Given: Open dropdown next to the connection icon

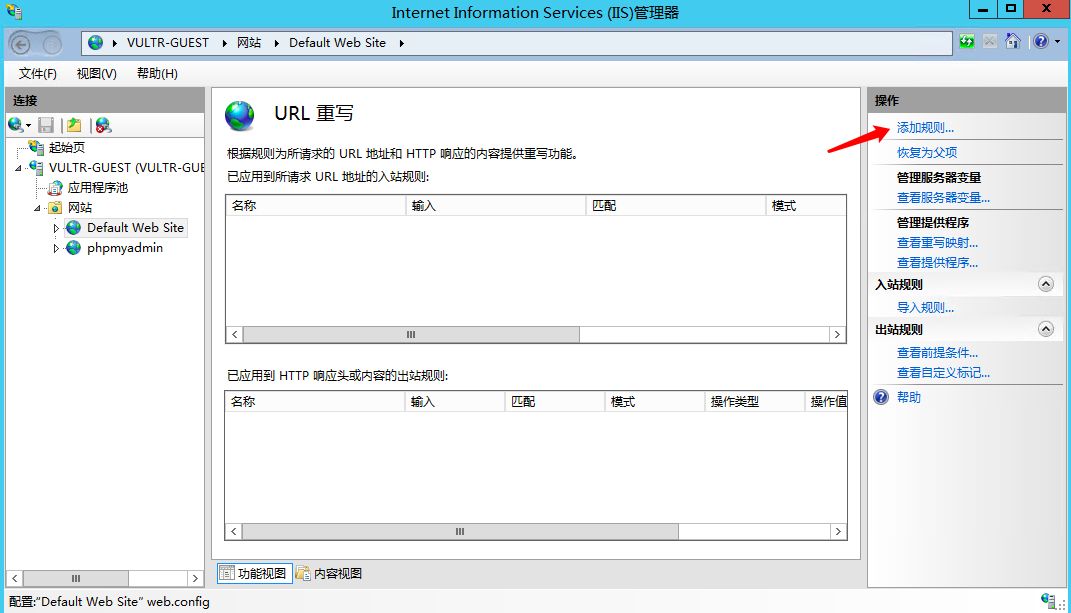Looking at the screenshot, I should pyautogui.click(x=28, y=126).
